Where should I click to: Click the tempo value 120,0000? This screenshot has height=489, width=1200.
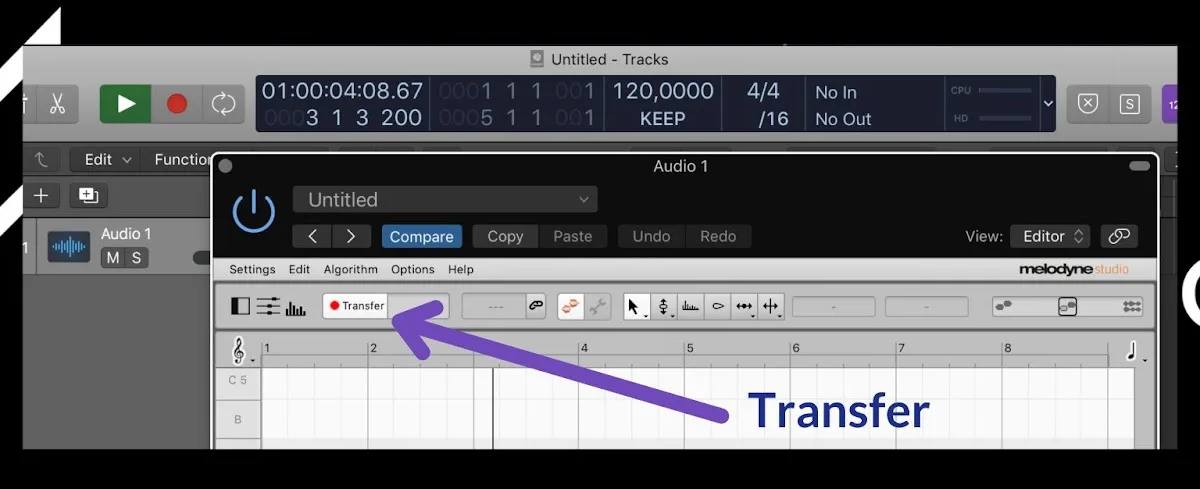[663, 91]
